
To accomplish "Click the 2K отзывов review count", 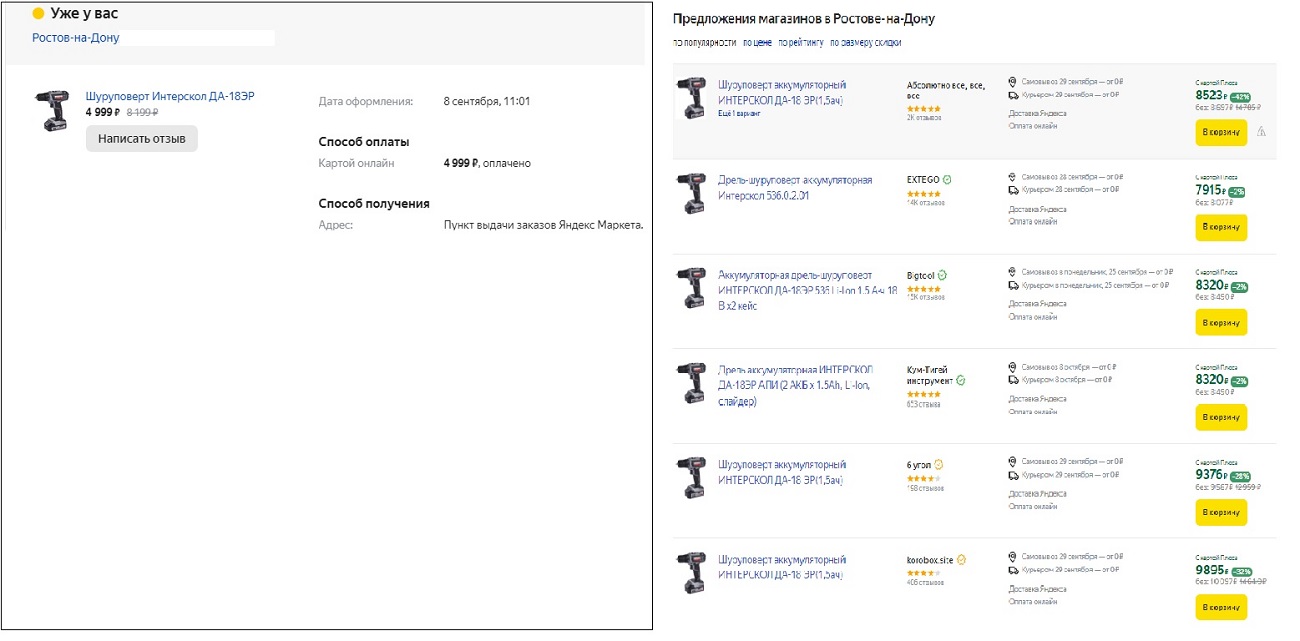I will [x=924, y=118].
